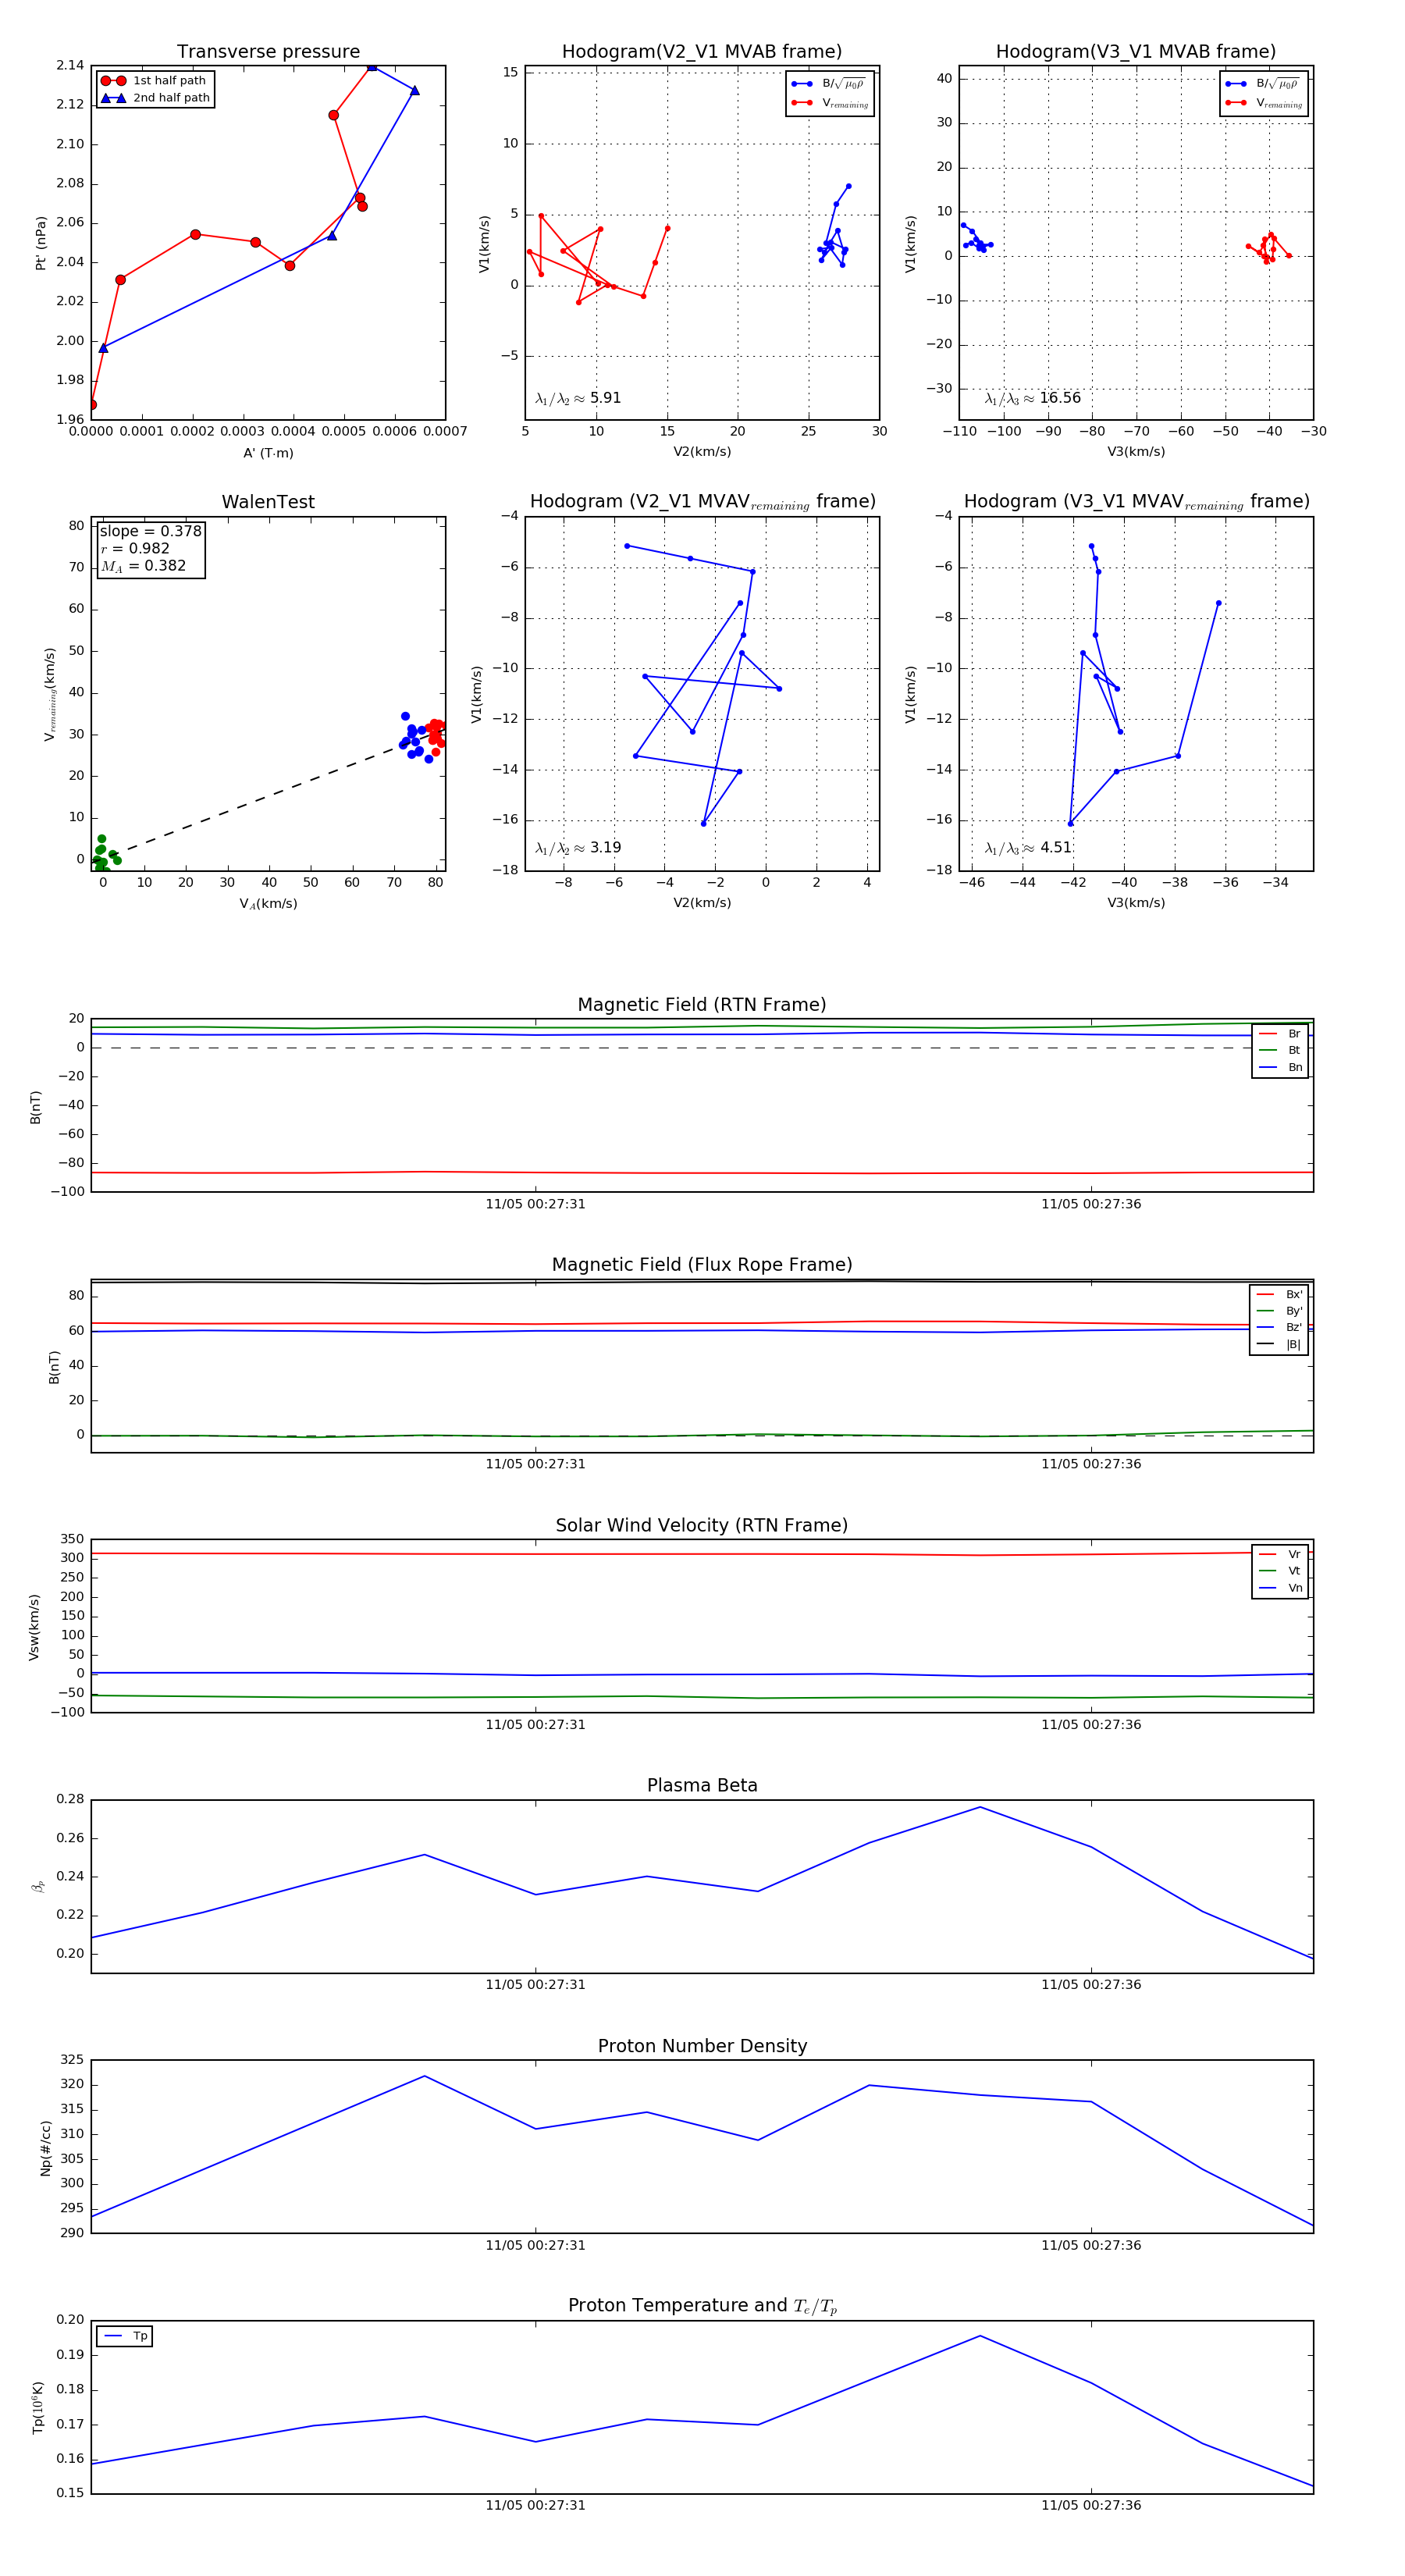
Task: Click the "Transverse pressure" plot title
Action: (x=268, y=52)
